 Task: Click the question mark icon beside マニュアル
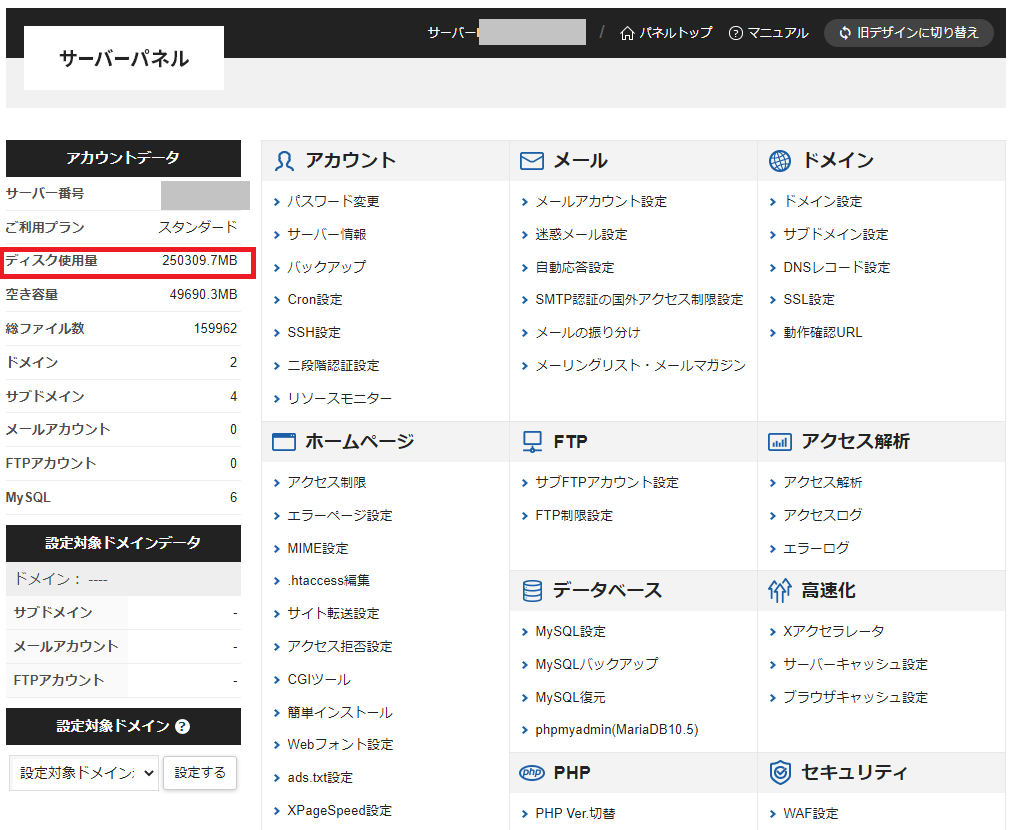click(735, 33)
